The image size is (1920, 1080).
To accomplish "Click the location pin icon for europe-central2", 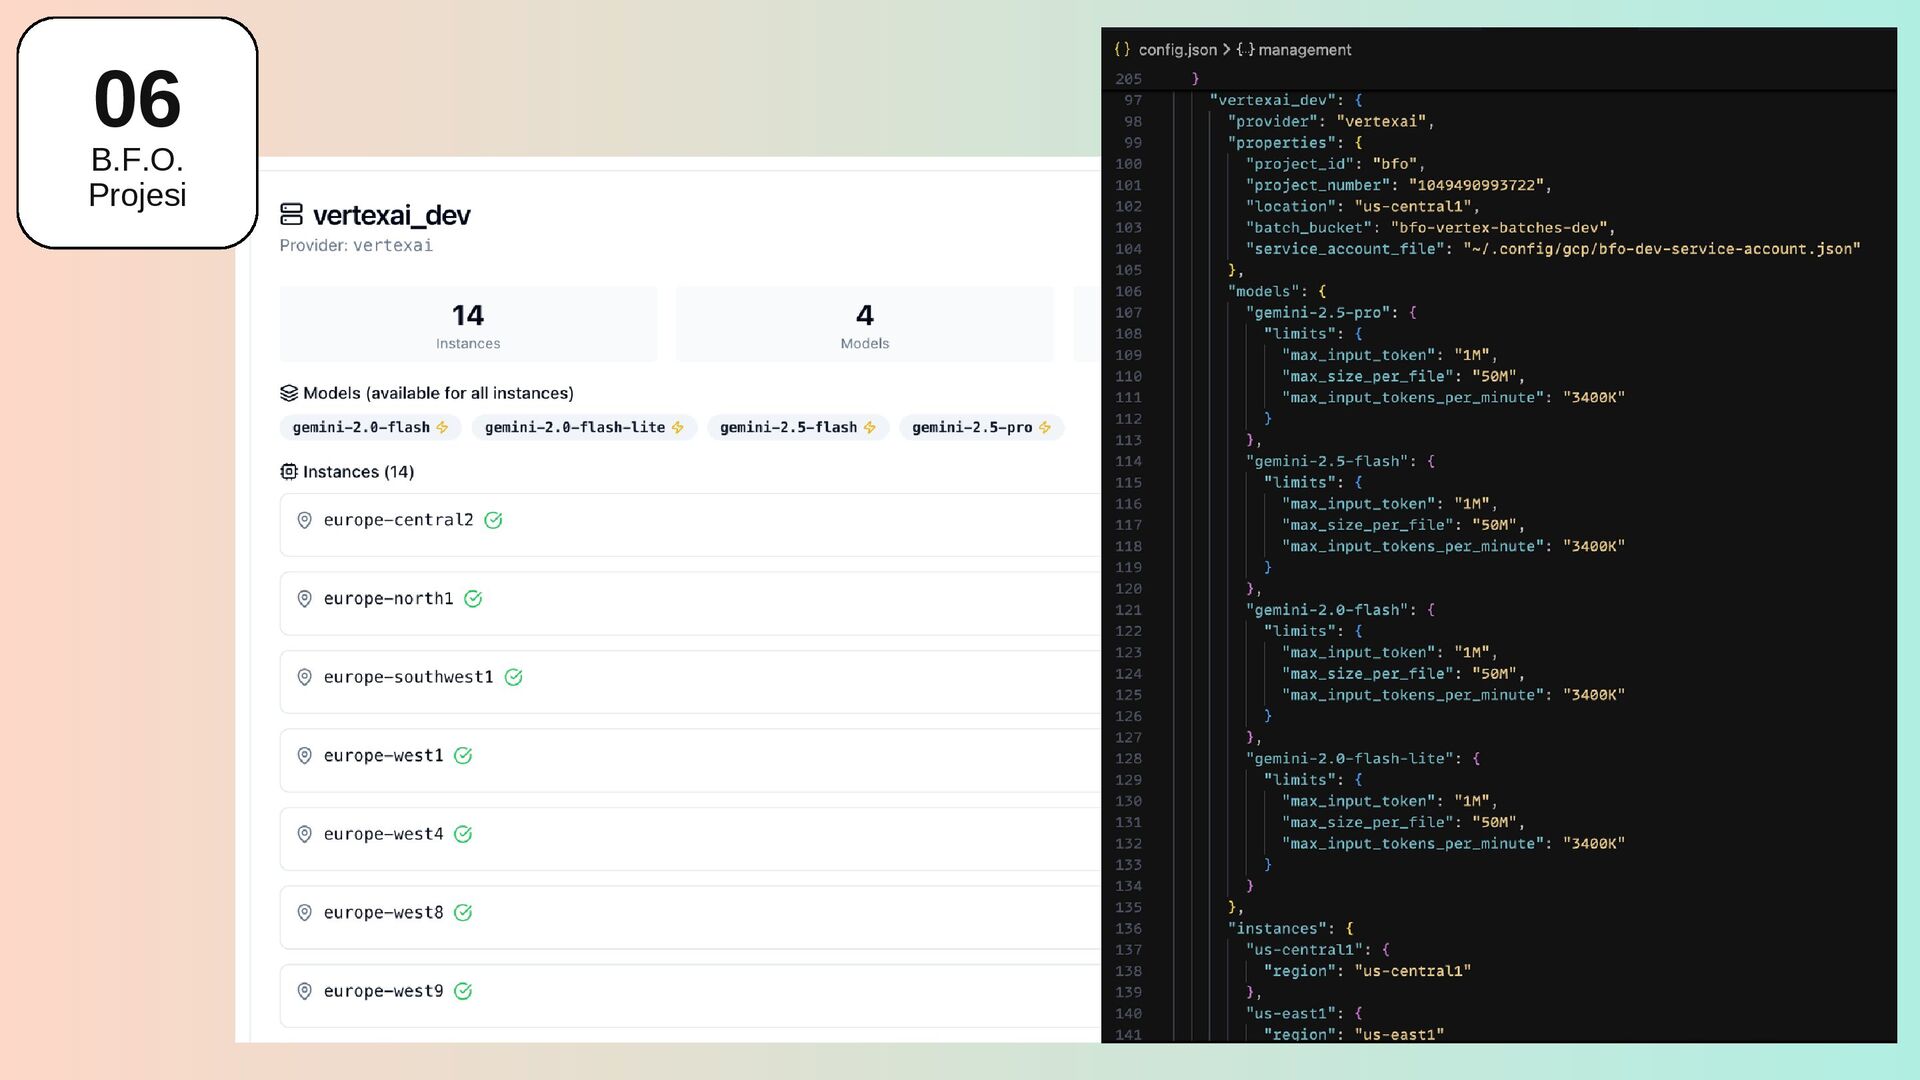I will click(305, 520).
